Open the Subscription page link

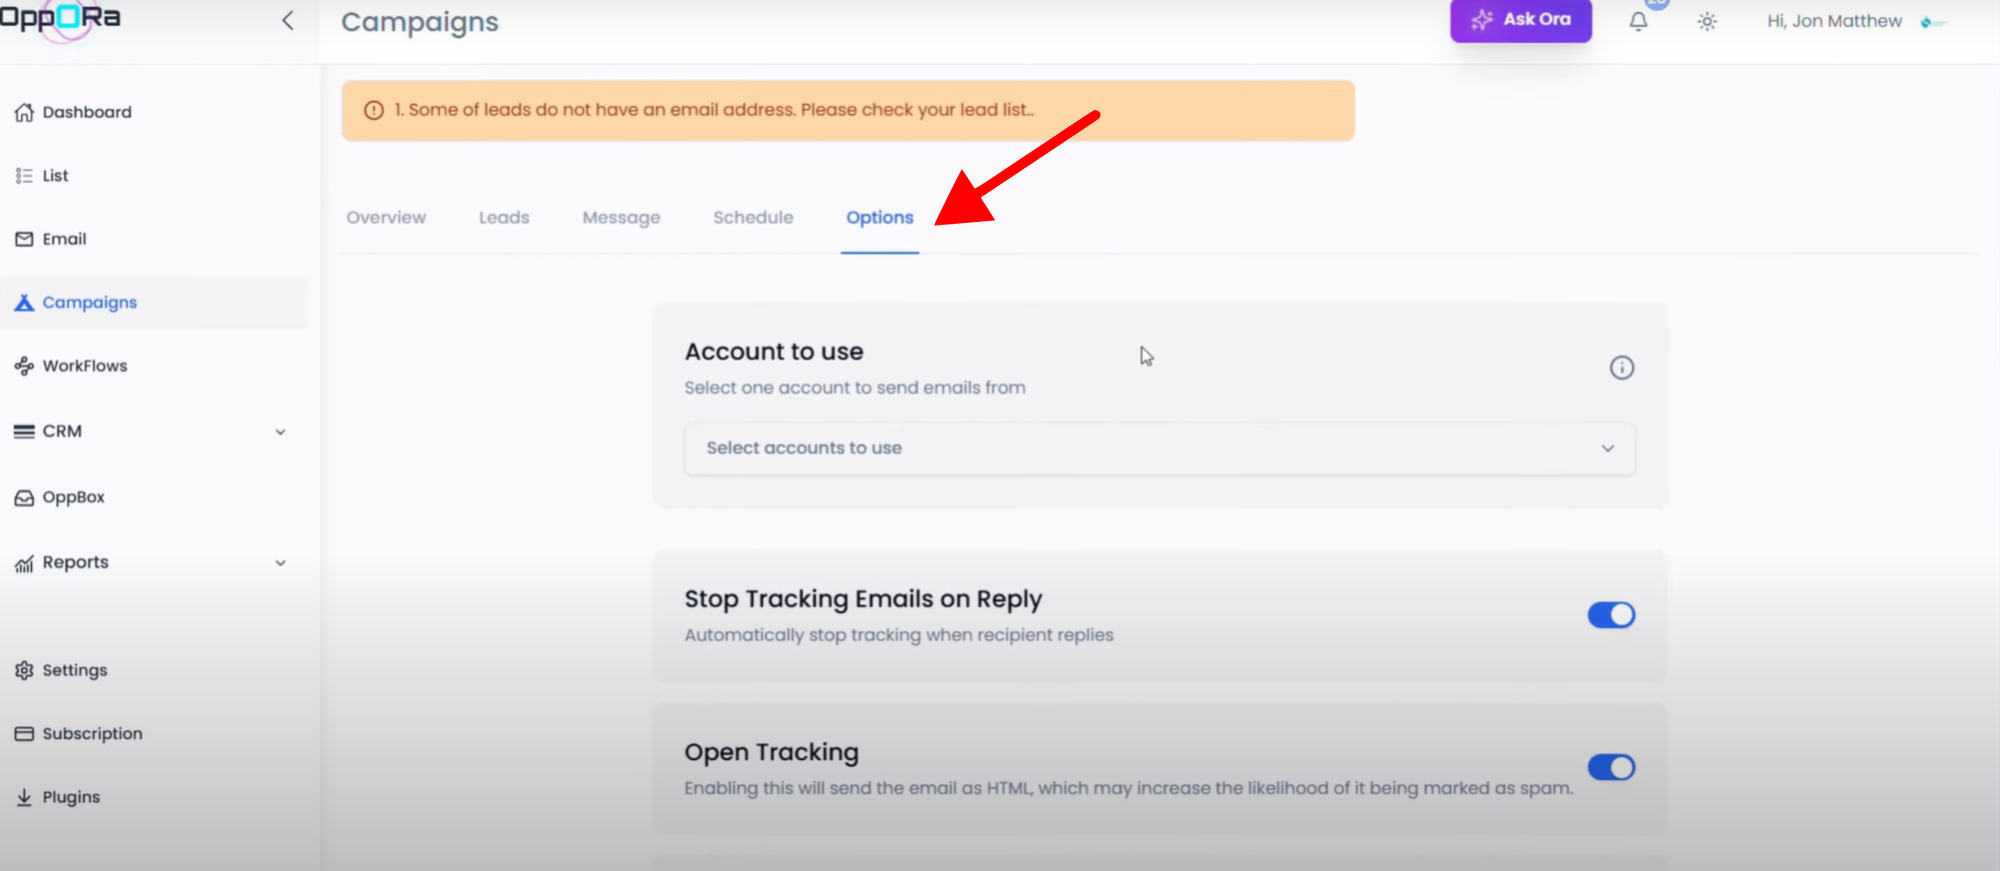[92, 734]
